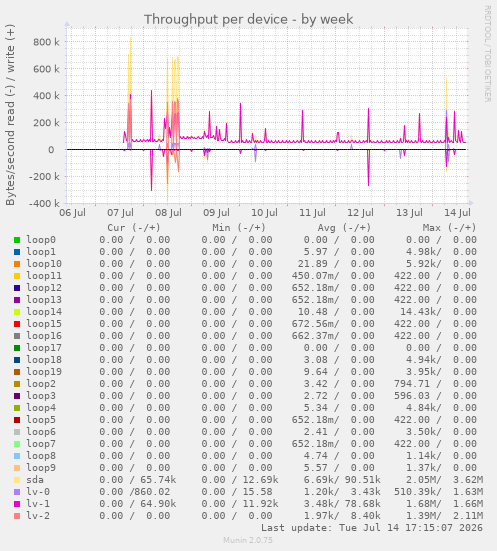Click the 600 k y-axis label
The width and height of the screenshot is (497, 551).
point(46,69)
